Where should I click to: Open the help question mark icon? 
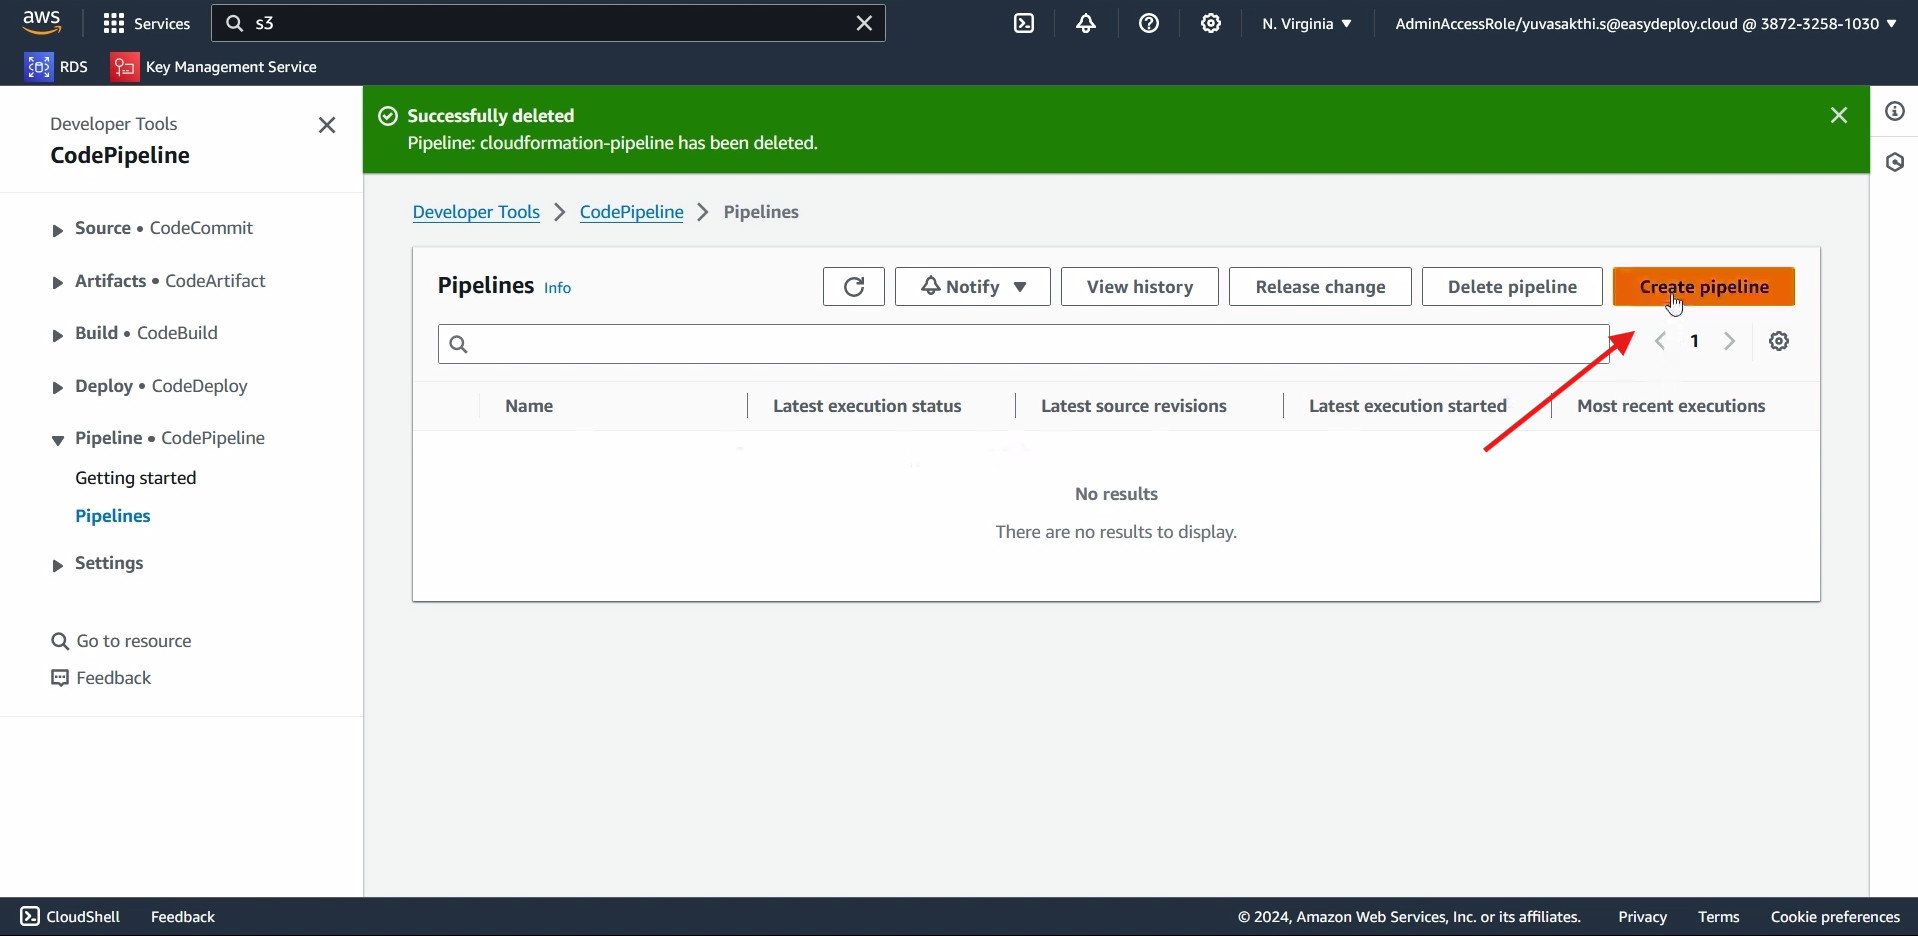[1149, 23]
